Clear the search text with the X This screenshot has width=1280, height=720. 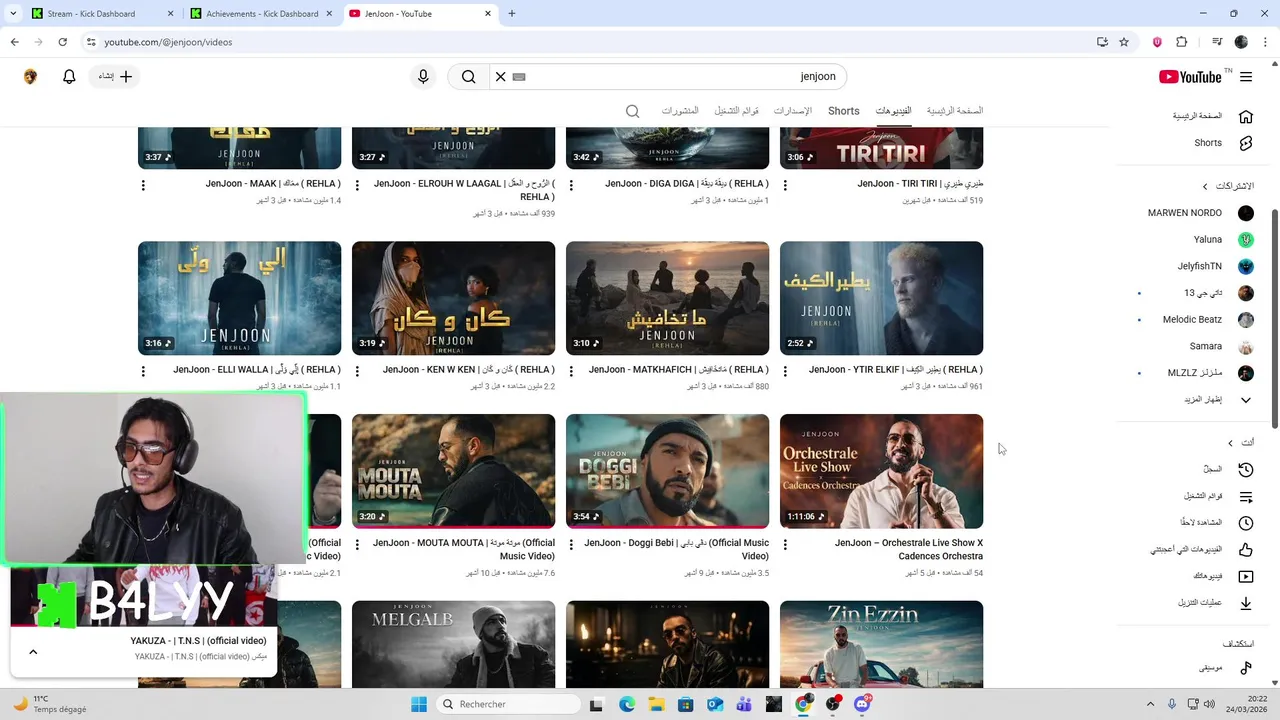point(501,76)
